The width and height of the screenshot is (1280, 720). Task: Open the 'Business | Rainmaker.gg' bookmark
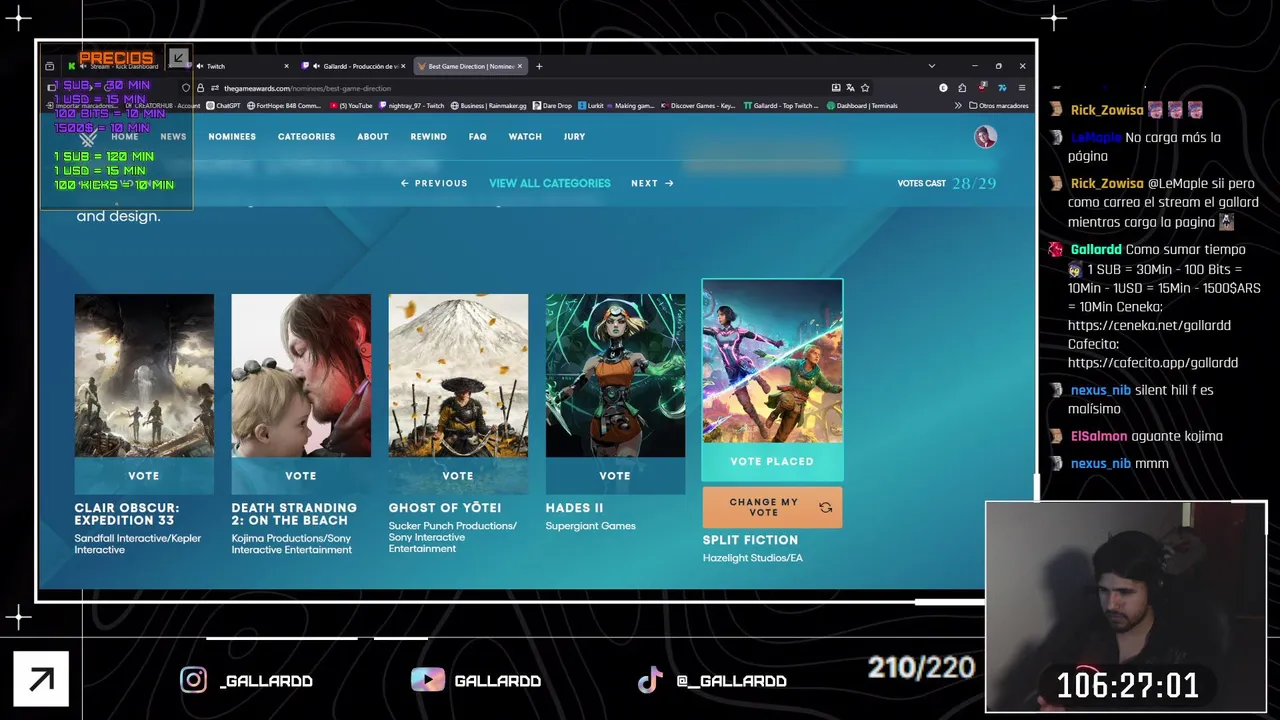click(x=489, y=105)
